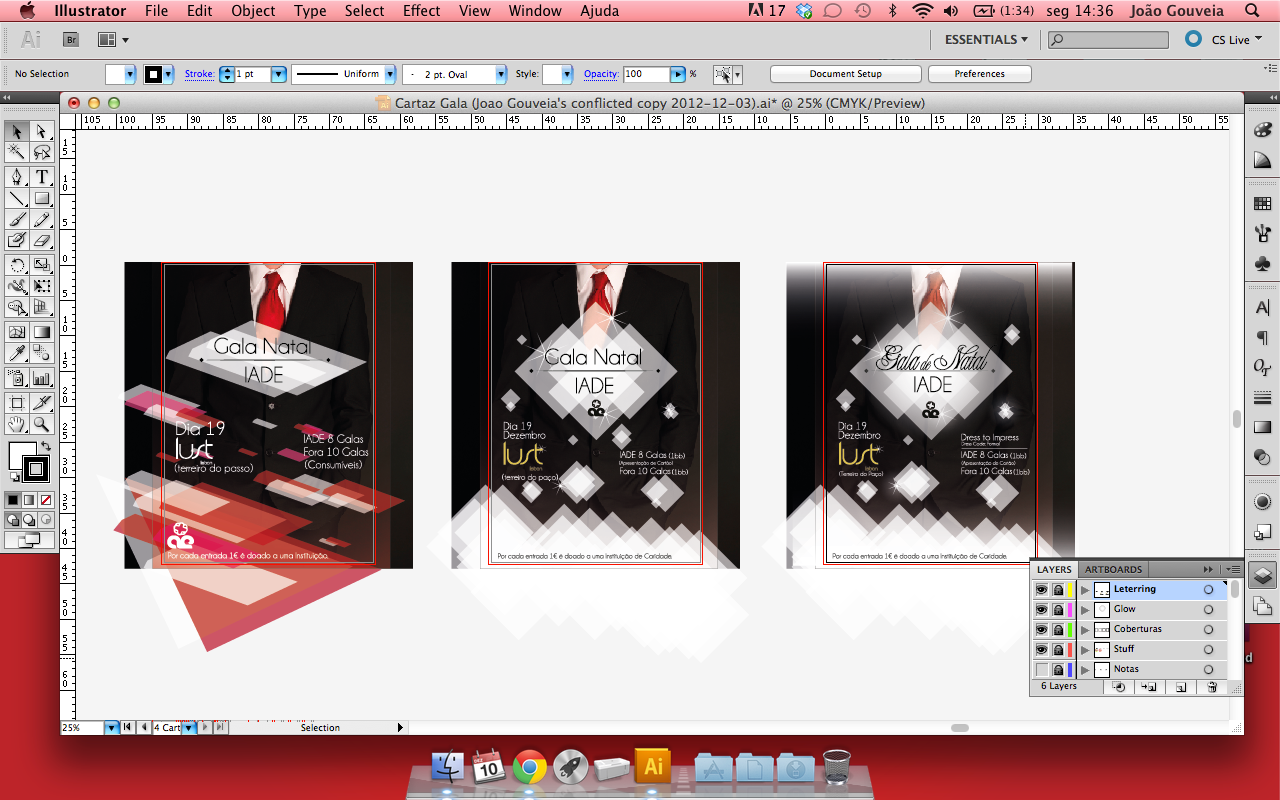The width and height of the screenshot is (1280, 800).
Task: Expand the Stuff layer triangle
Action: (1085, 650)
